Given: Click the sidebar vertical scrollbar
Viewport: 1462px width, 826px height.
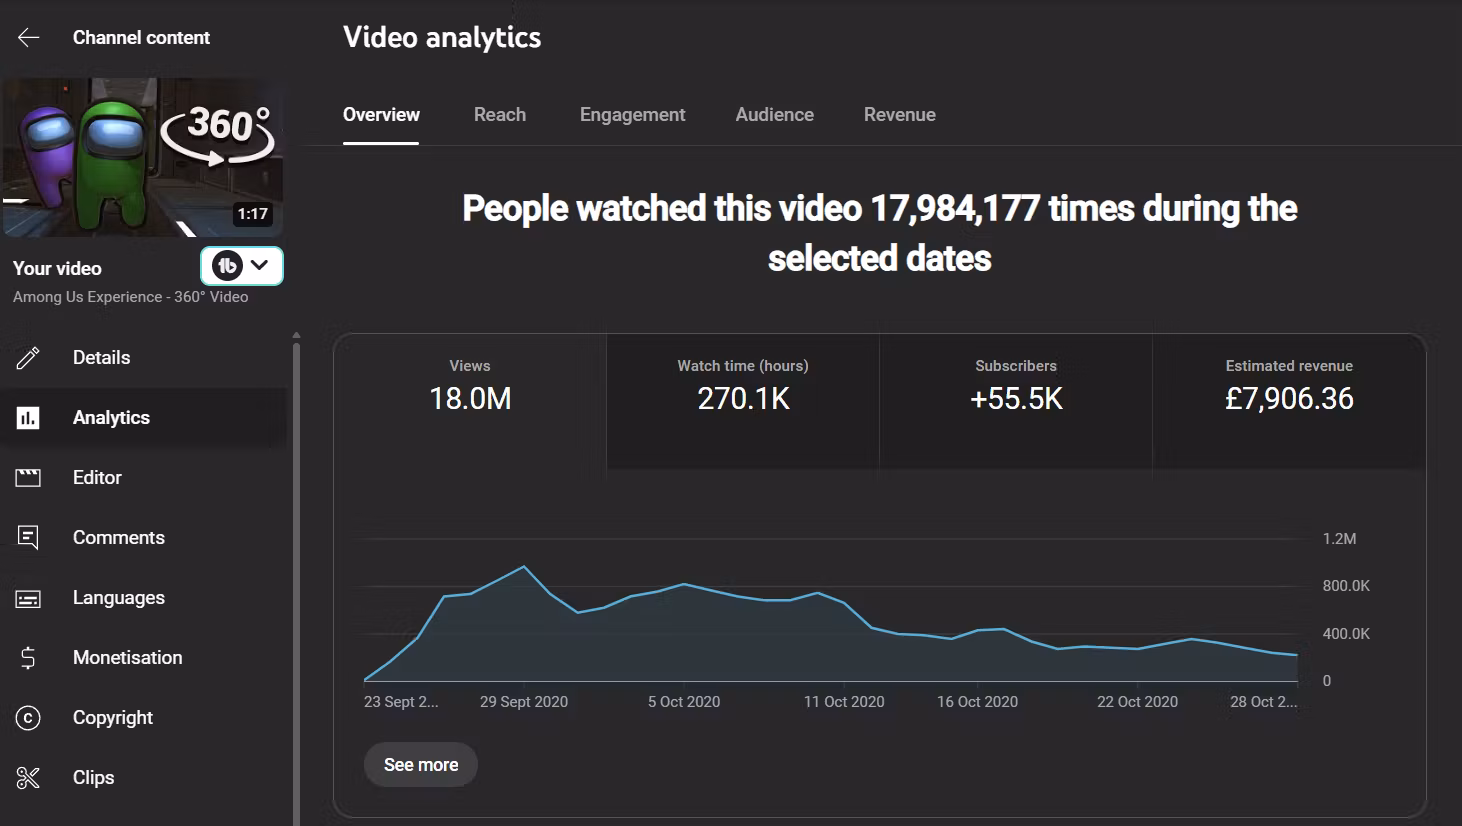Looking at the screenshot, I should (296, 580).
